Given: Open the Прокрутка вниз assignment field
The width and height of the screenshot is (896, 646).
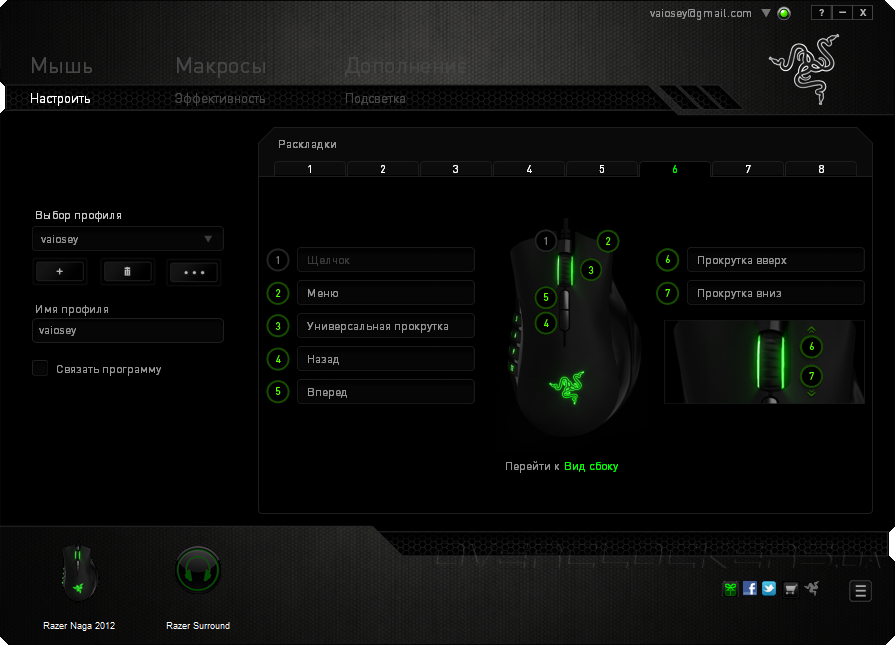Looking at the screenshot, I should 775,293.
